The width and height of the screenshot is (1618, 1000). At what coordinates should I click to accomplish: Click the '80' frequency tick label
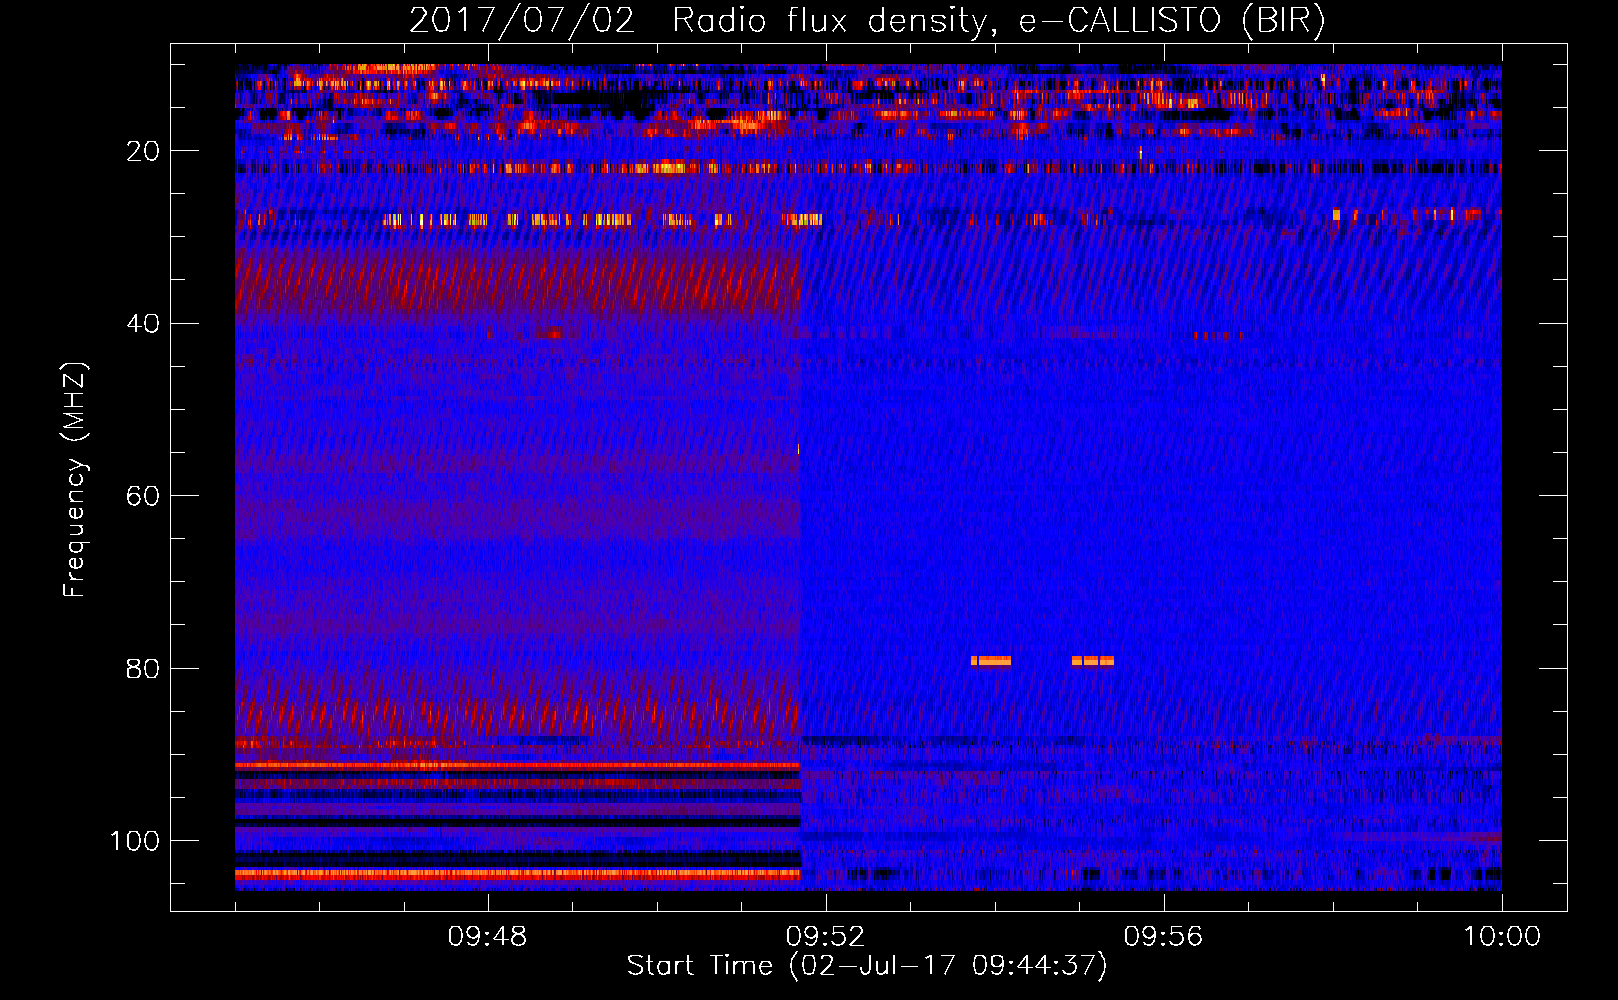[143, 668]
